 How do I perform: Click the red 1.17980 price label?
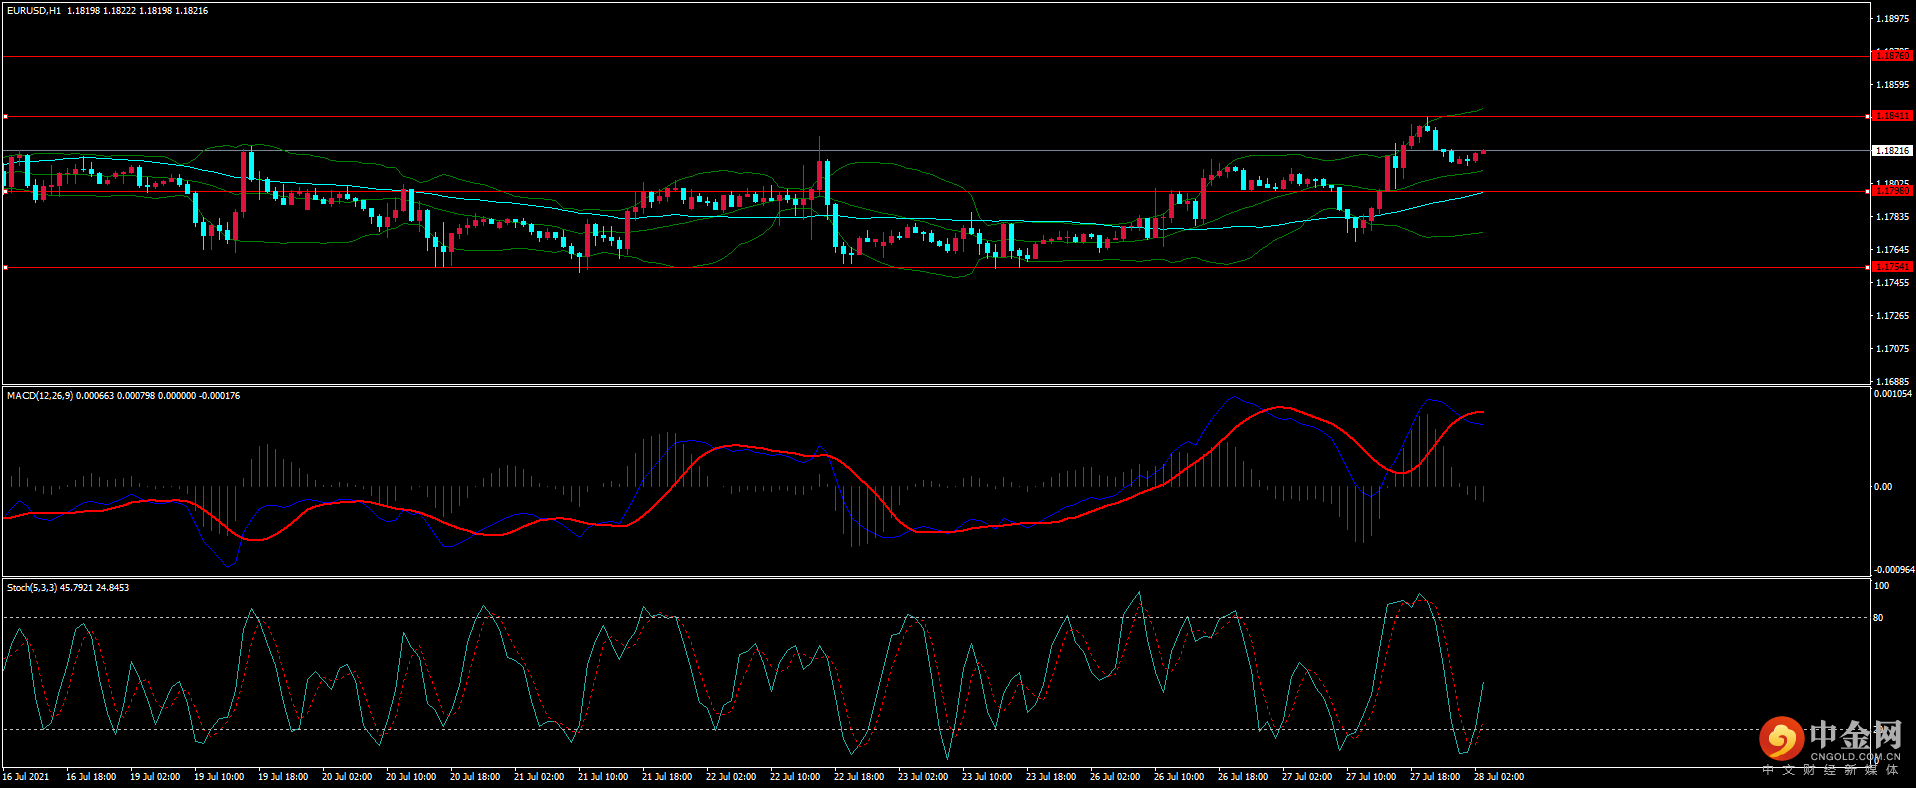1891,190
